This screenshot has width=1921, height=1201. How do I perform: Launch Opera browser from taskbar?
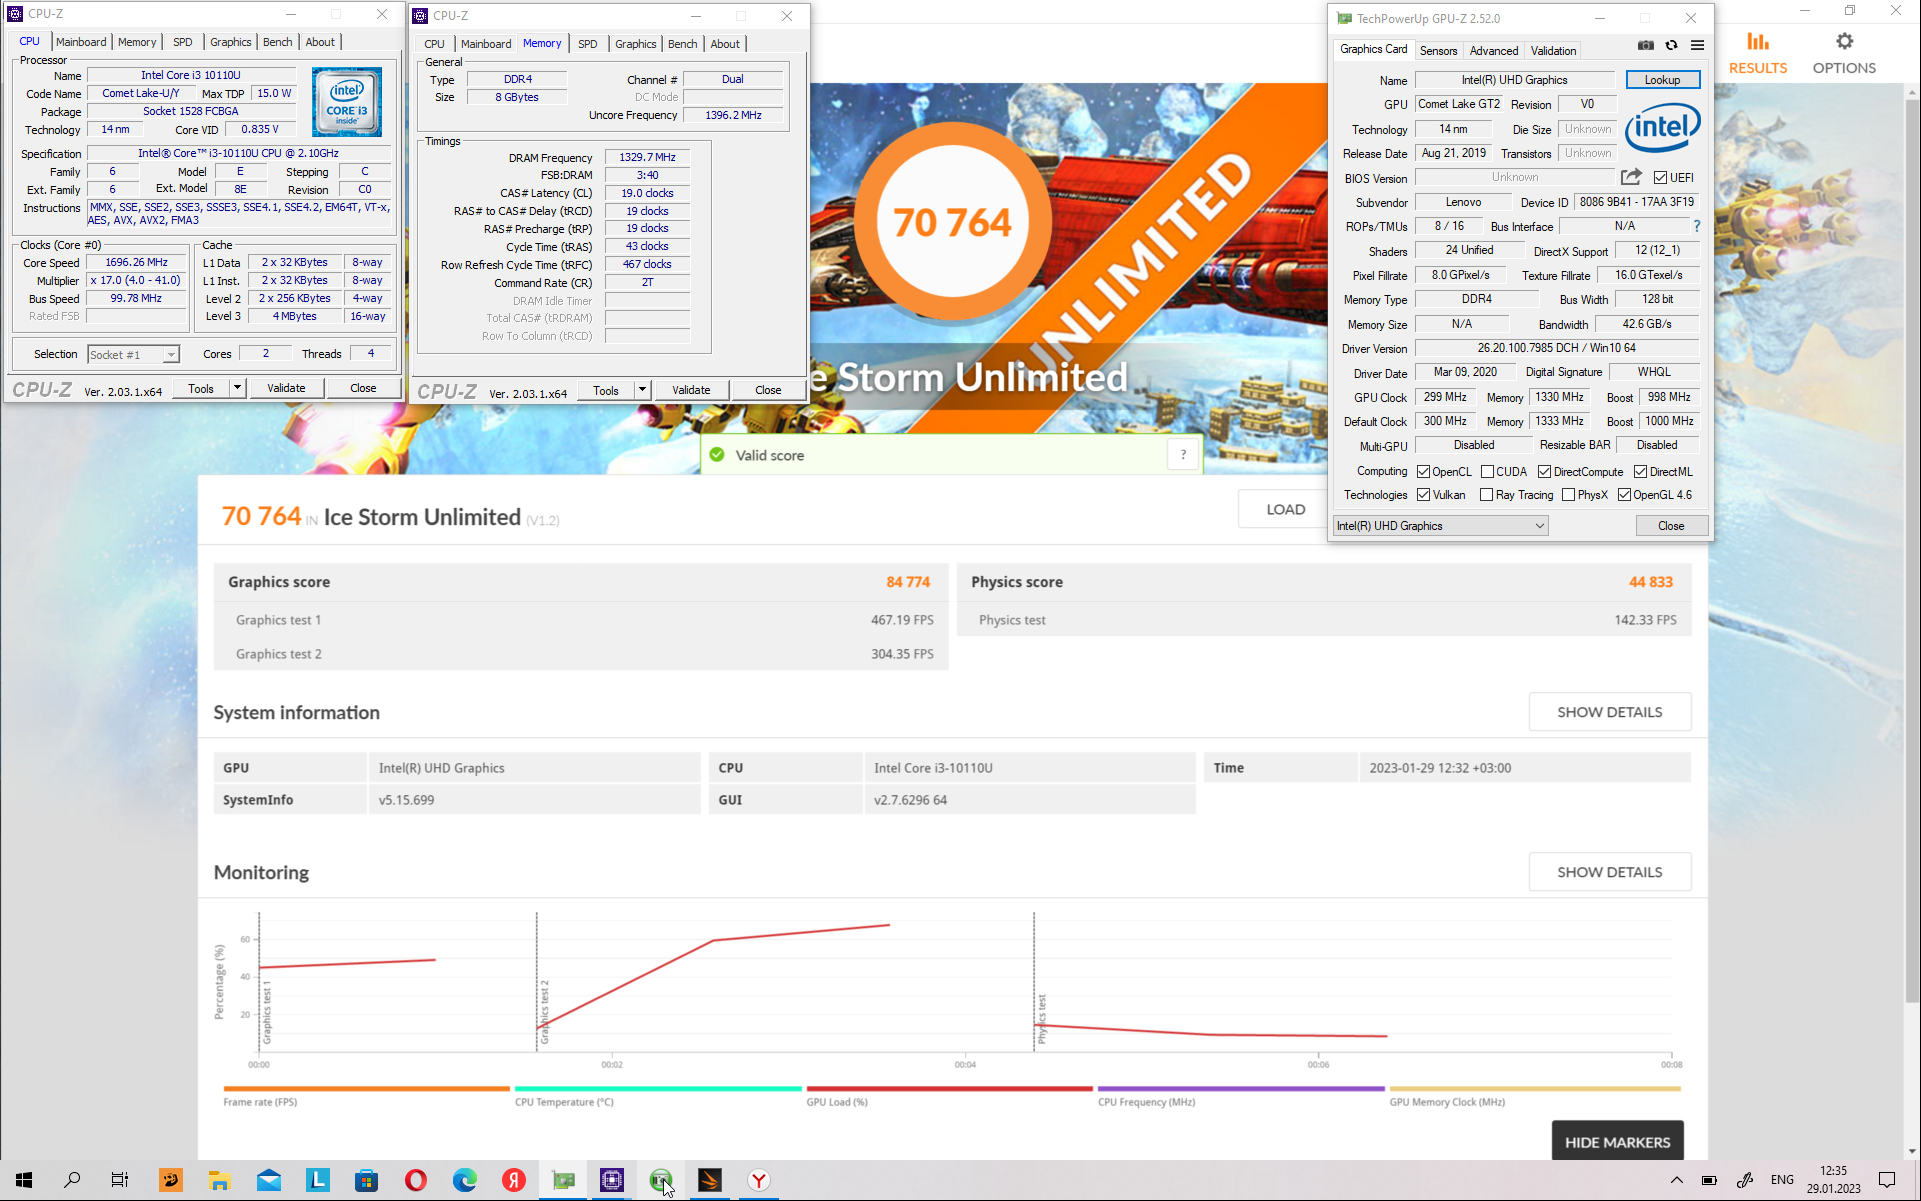[416, 1180]
